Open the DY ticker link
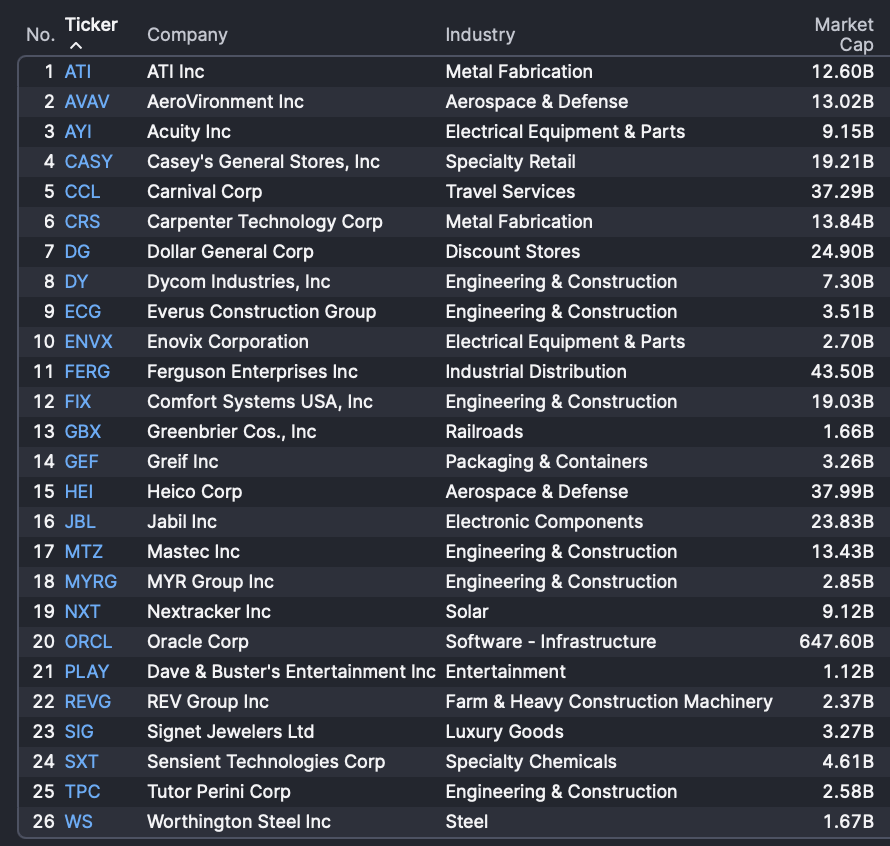Viewport: 890px width, 846px height. (76, 282)
